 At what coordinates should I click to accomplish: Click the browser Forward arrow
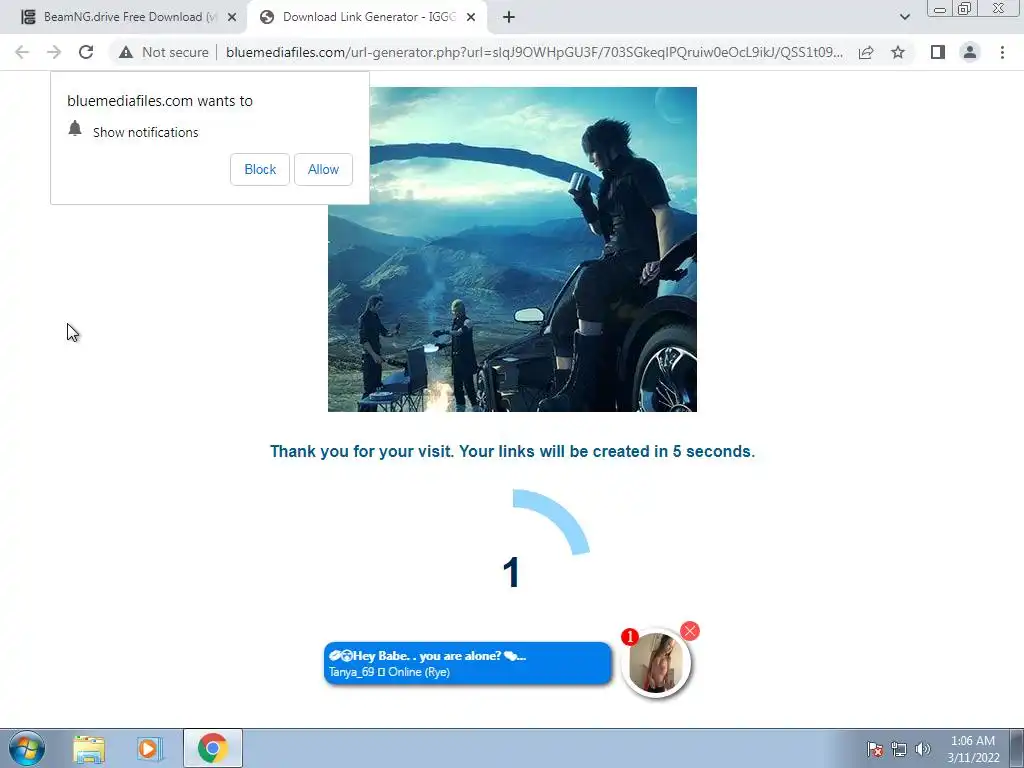coord(54,52)
